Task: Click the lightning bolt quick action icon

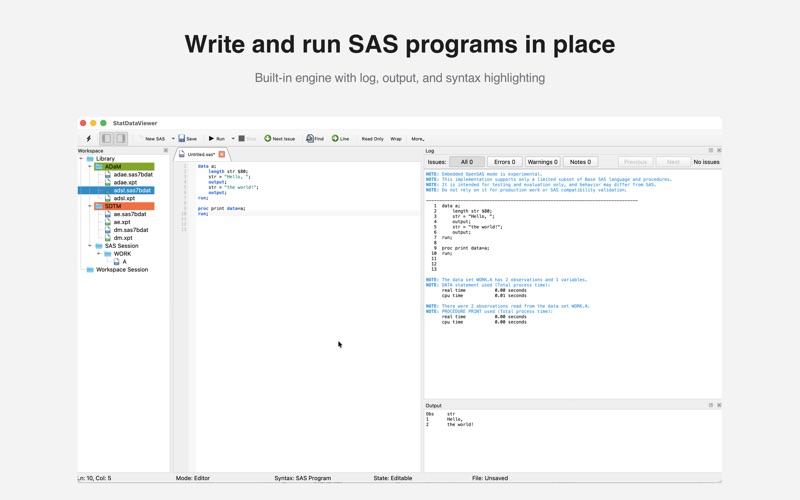Action: click(89, 138)
